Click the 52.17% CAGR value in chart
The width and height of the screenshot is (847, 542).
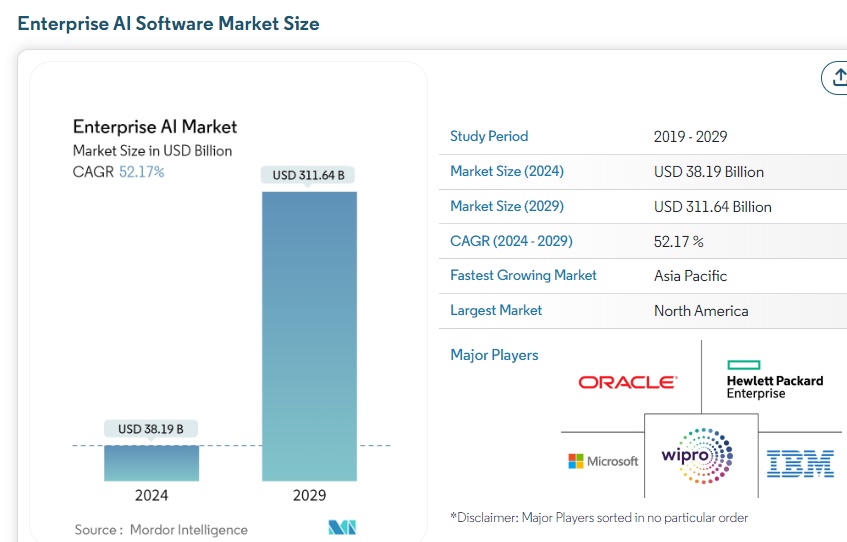(144, 171)
